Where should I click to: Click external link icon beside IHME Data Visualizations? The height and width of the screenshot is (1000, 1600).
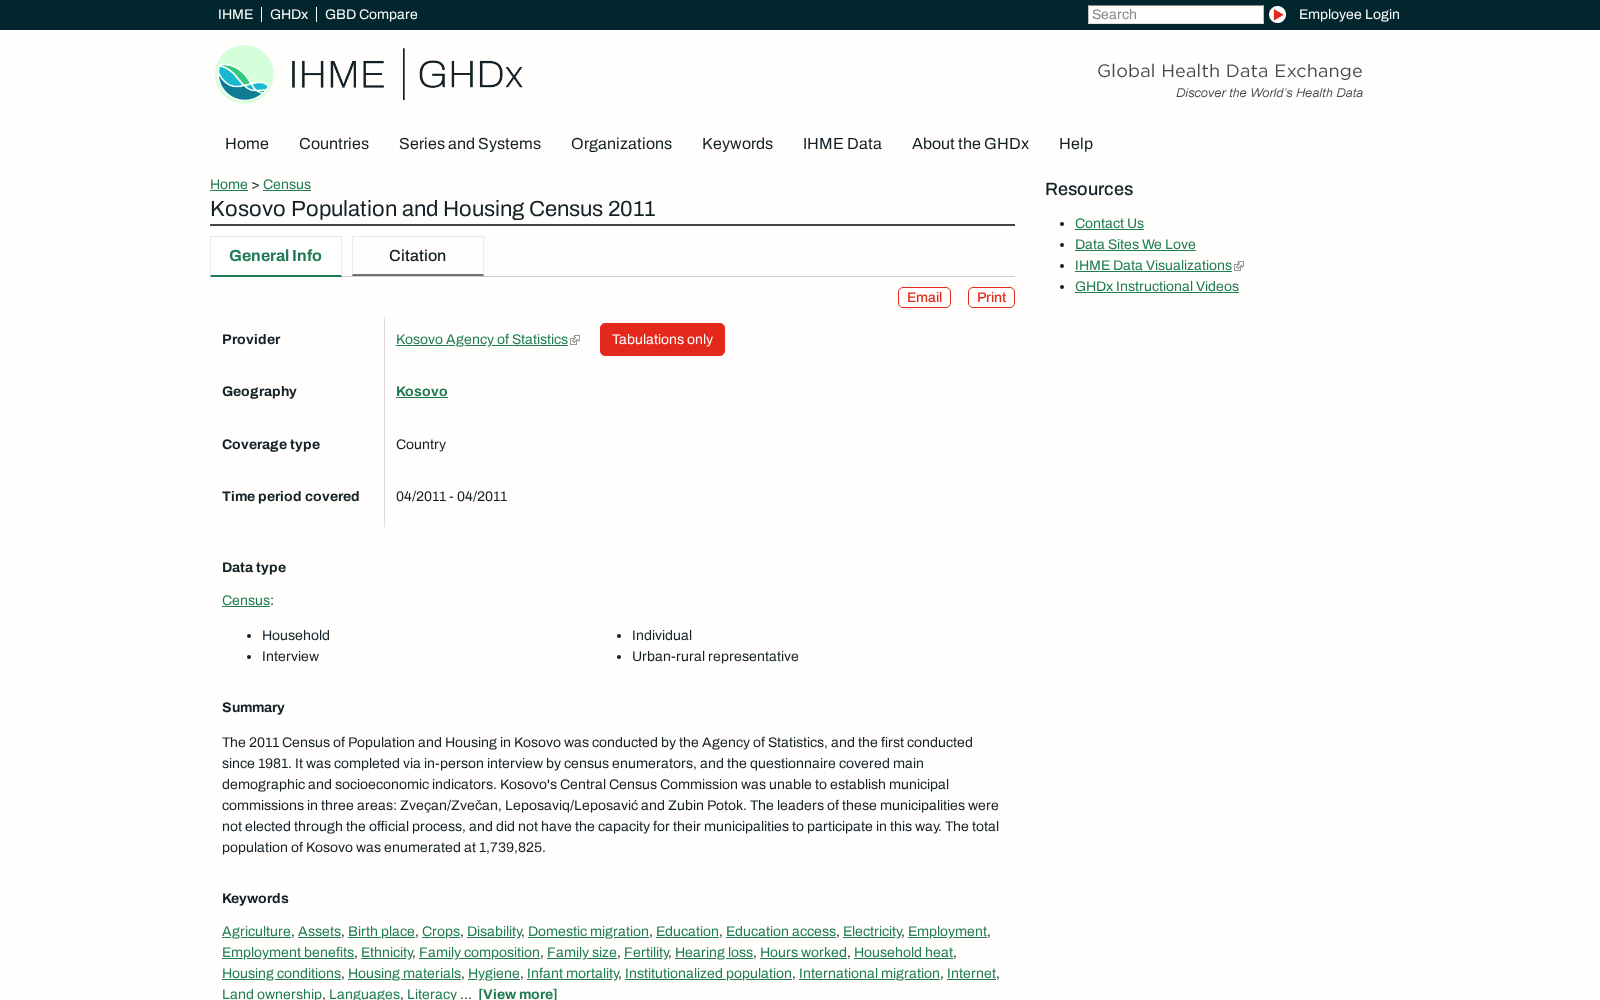tap(1239, 266)
